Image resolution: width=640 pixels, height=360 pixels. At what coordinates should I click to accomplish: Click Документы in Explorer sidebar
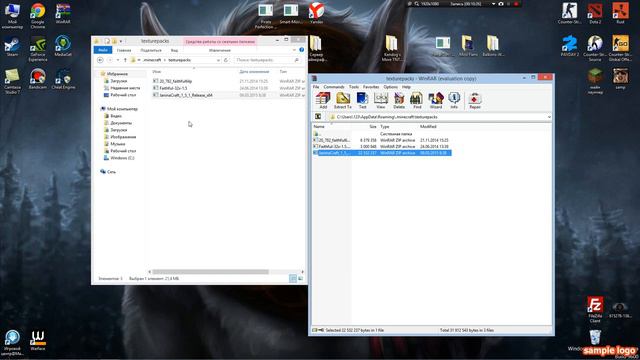point(121,123)
